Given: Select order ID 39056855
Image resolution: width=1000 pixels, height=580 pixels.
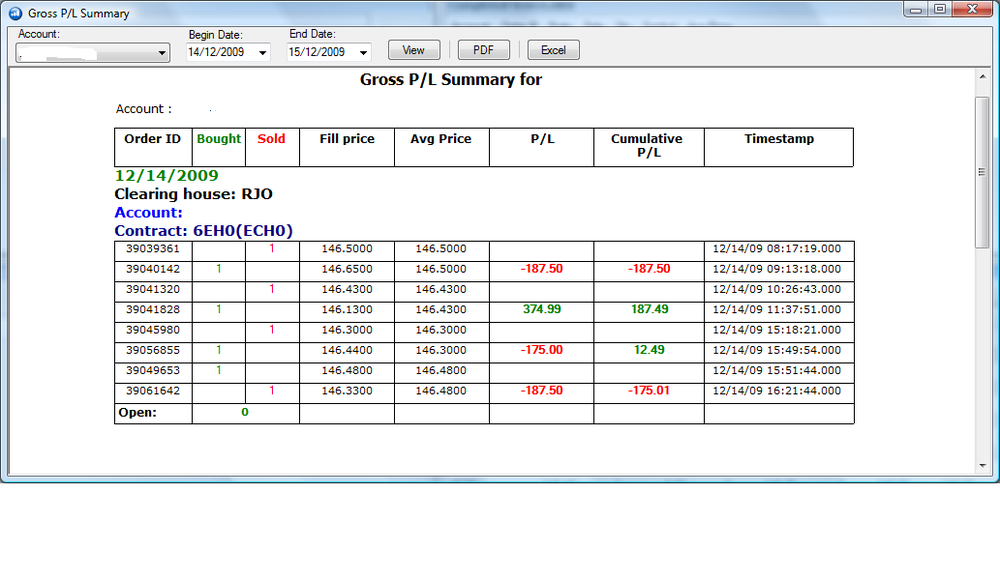Looking at the screenshot, I should pos(152,350).
